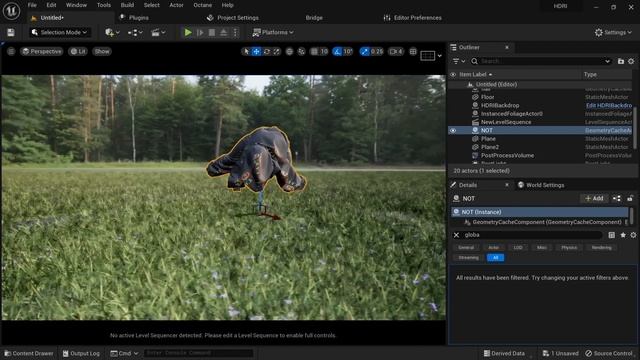Change rotation snap value 10°
Screen dimensions: 640x360
[x=348, y=51]
